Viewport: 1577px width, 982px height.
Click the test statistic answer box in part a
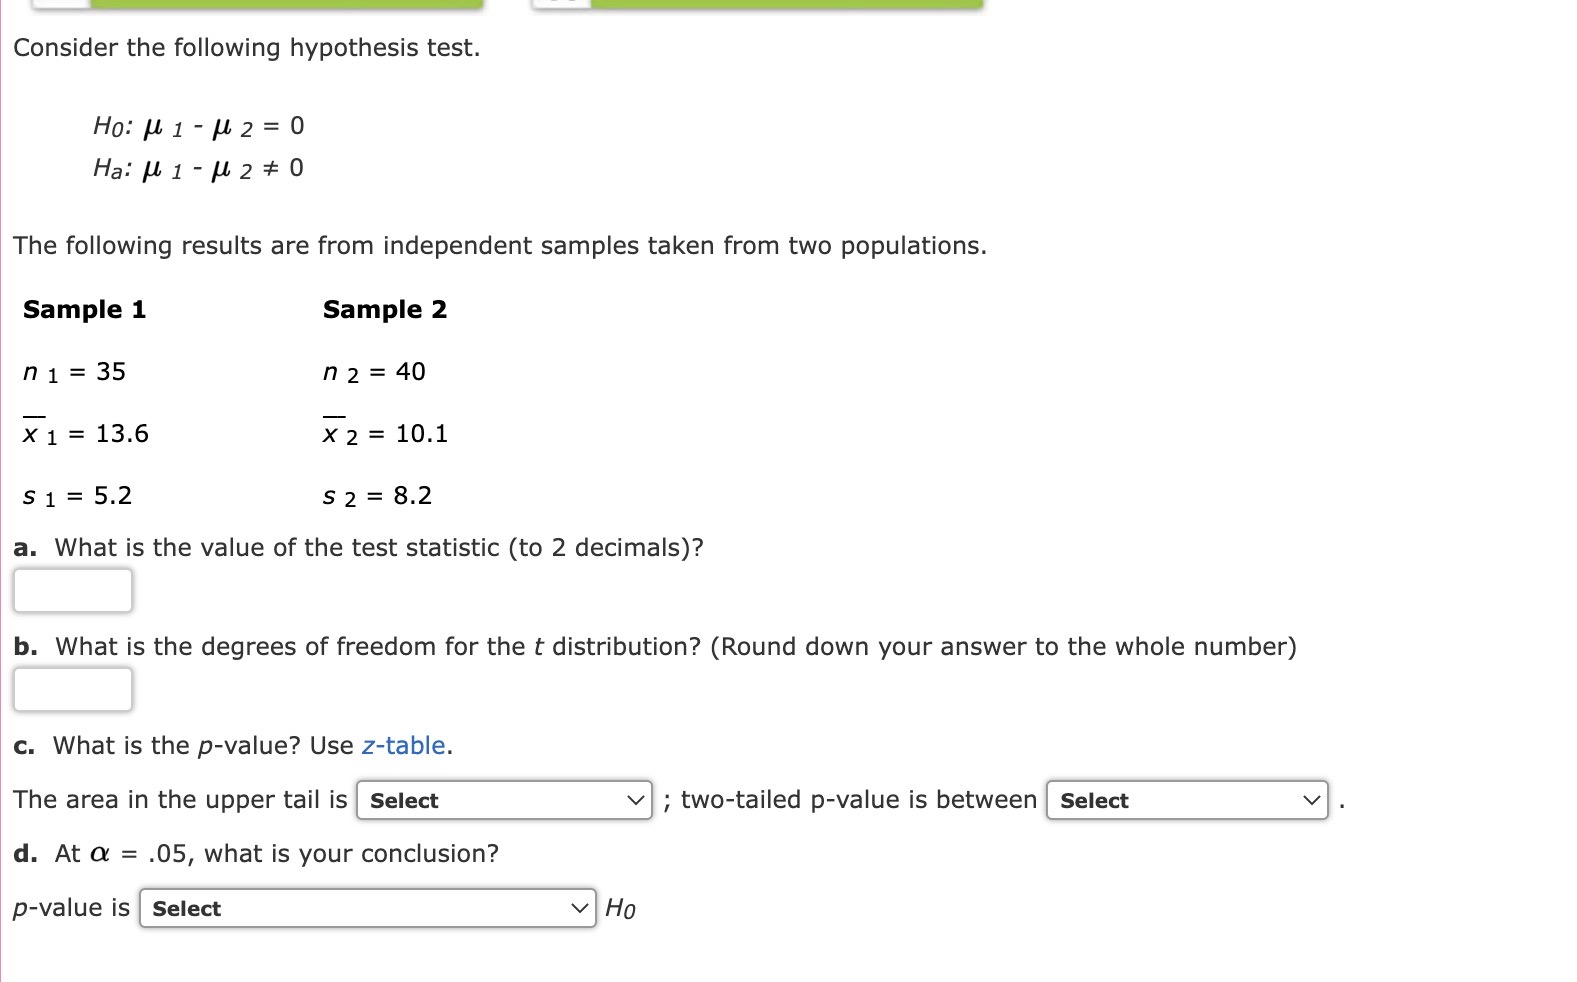click(71, 589)
